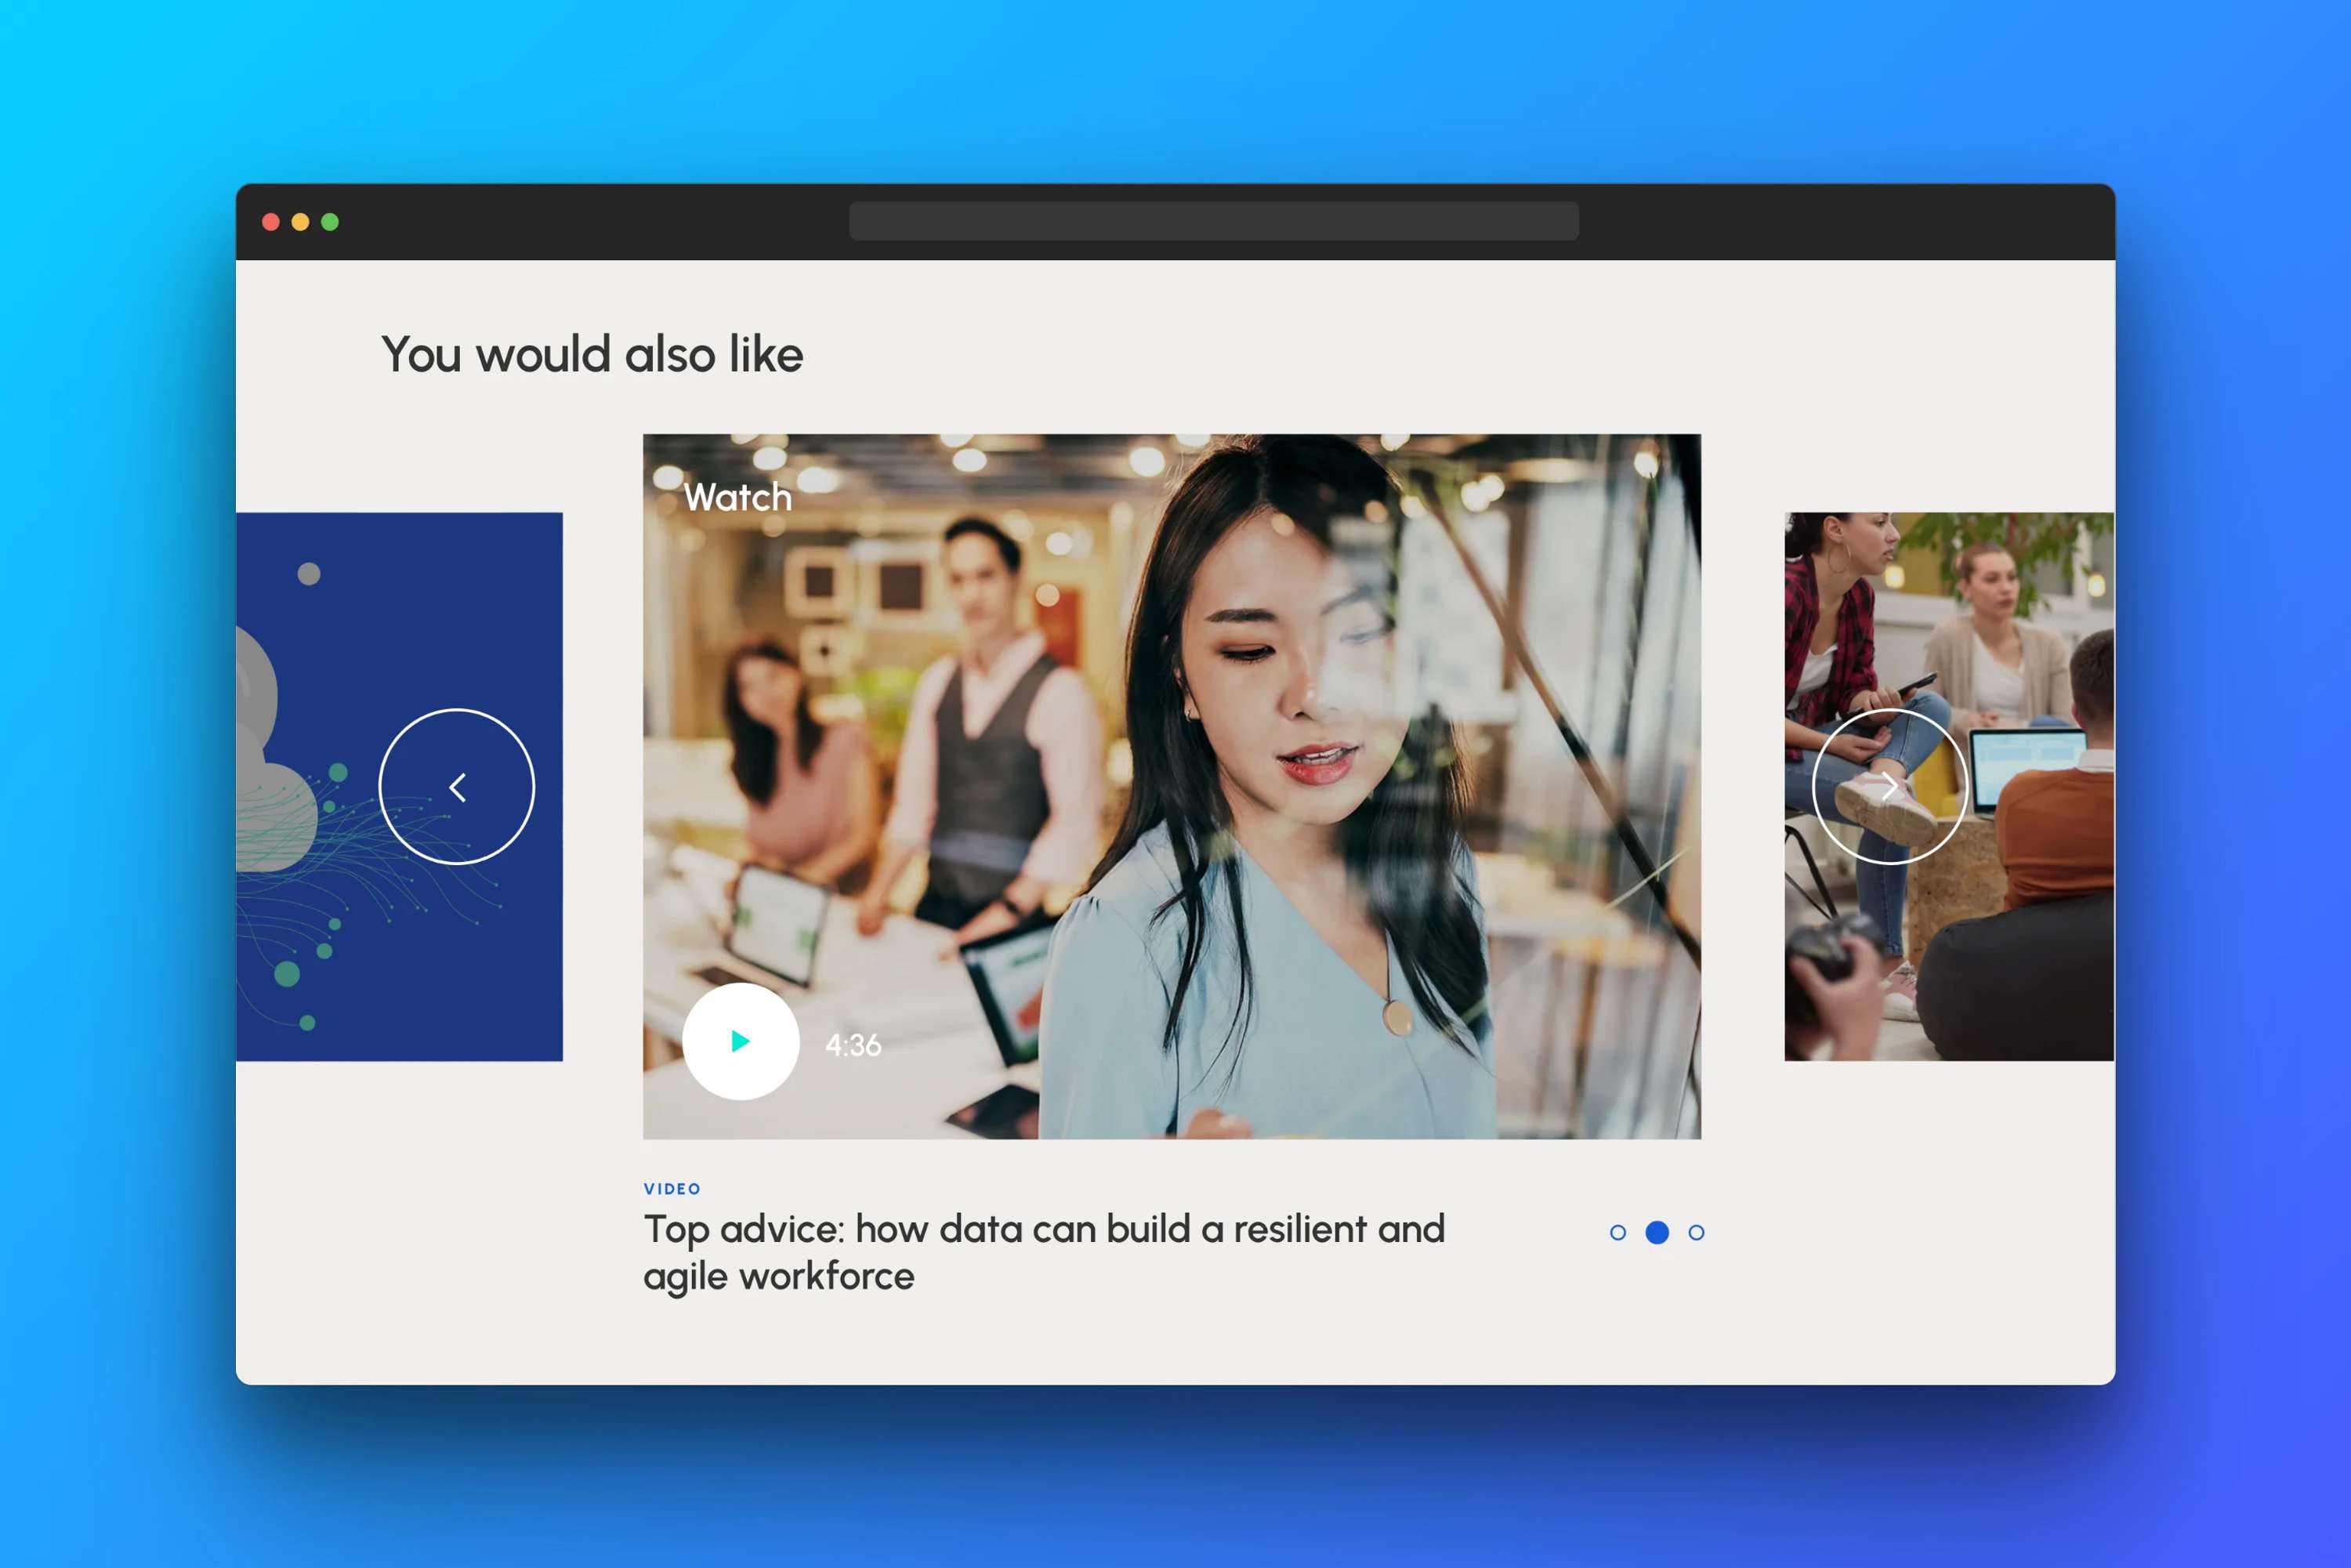Select the first carousel pagination dot
2351x1568 pixels.
click(x=1618, y=1232)
